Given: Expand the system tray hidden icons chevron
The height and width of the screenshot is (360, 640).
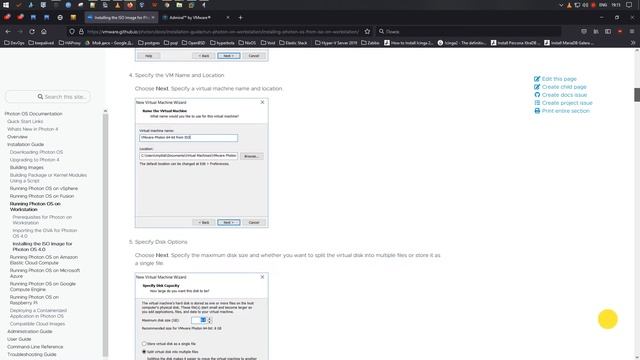Looking at the screenshot, I should [x=561, y=5].
